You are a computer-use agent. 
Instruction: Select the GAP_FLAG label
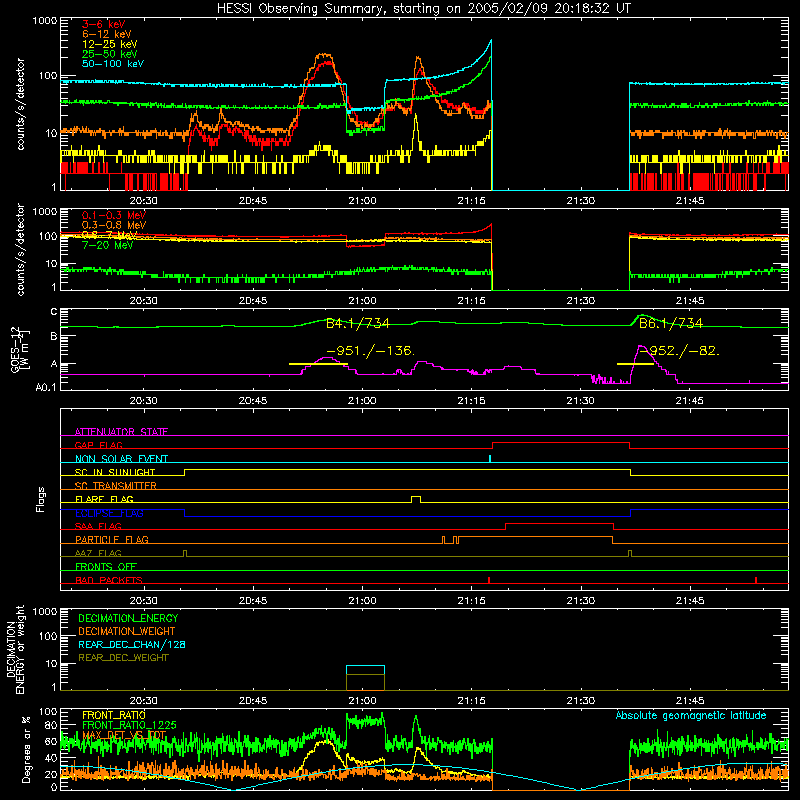98,445
